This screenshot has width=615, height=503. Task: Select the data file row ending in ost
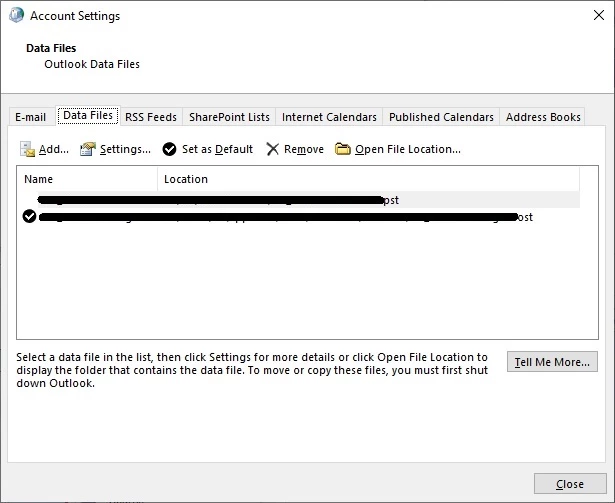298,217
